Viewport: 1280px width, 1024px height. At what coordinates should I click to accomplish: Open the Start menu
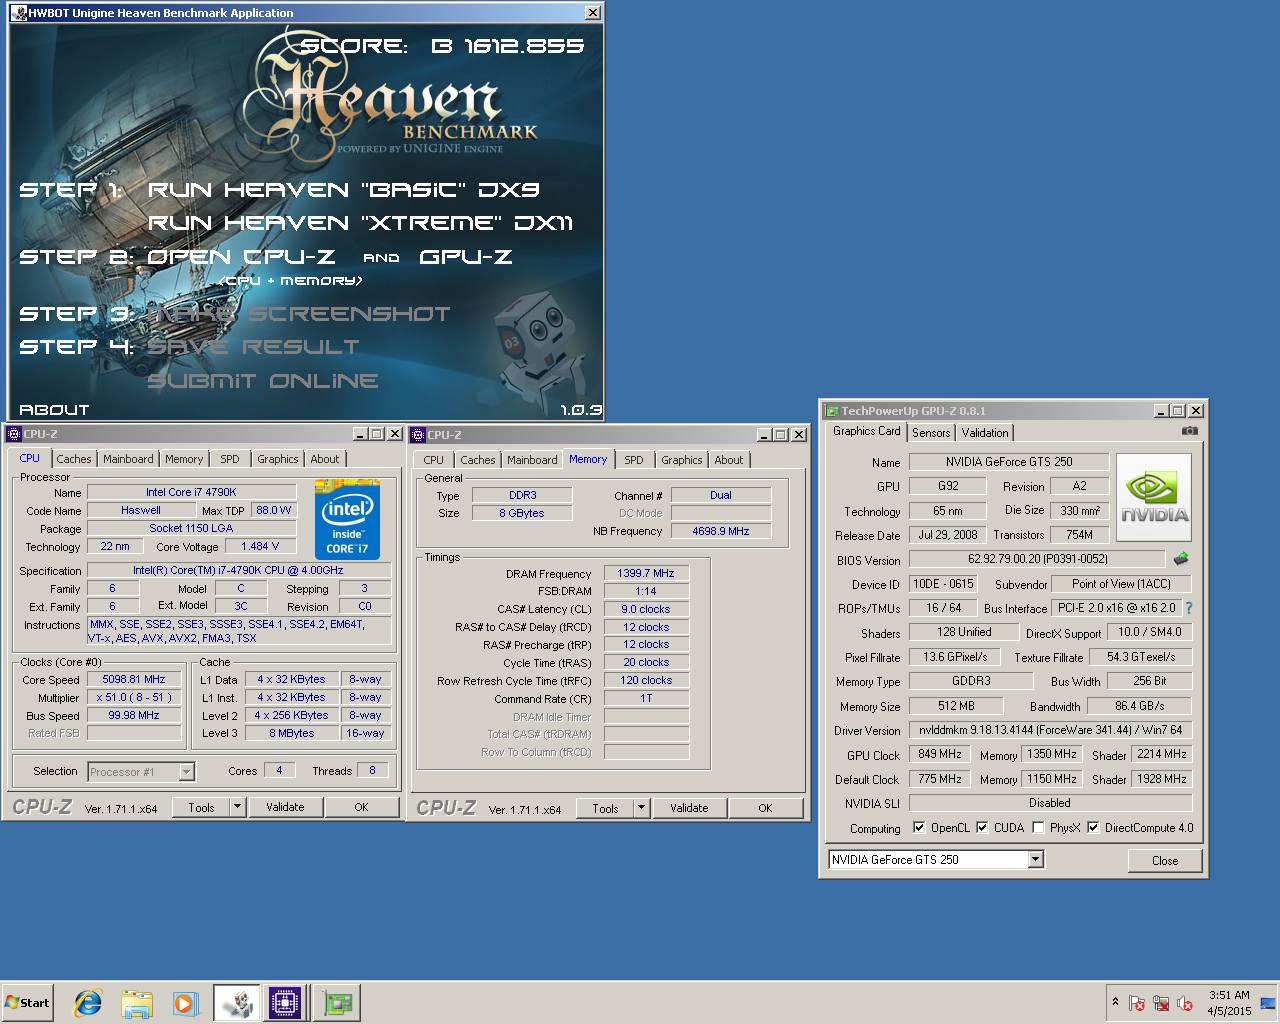pyautogui.click(x=27, y=1002)
